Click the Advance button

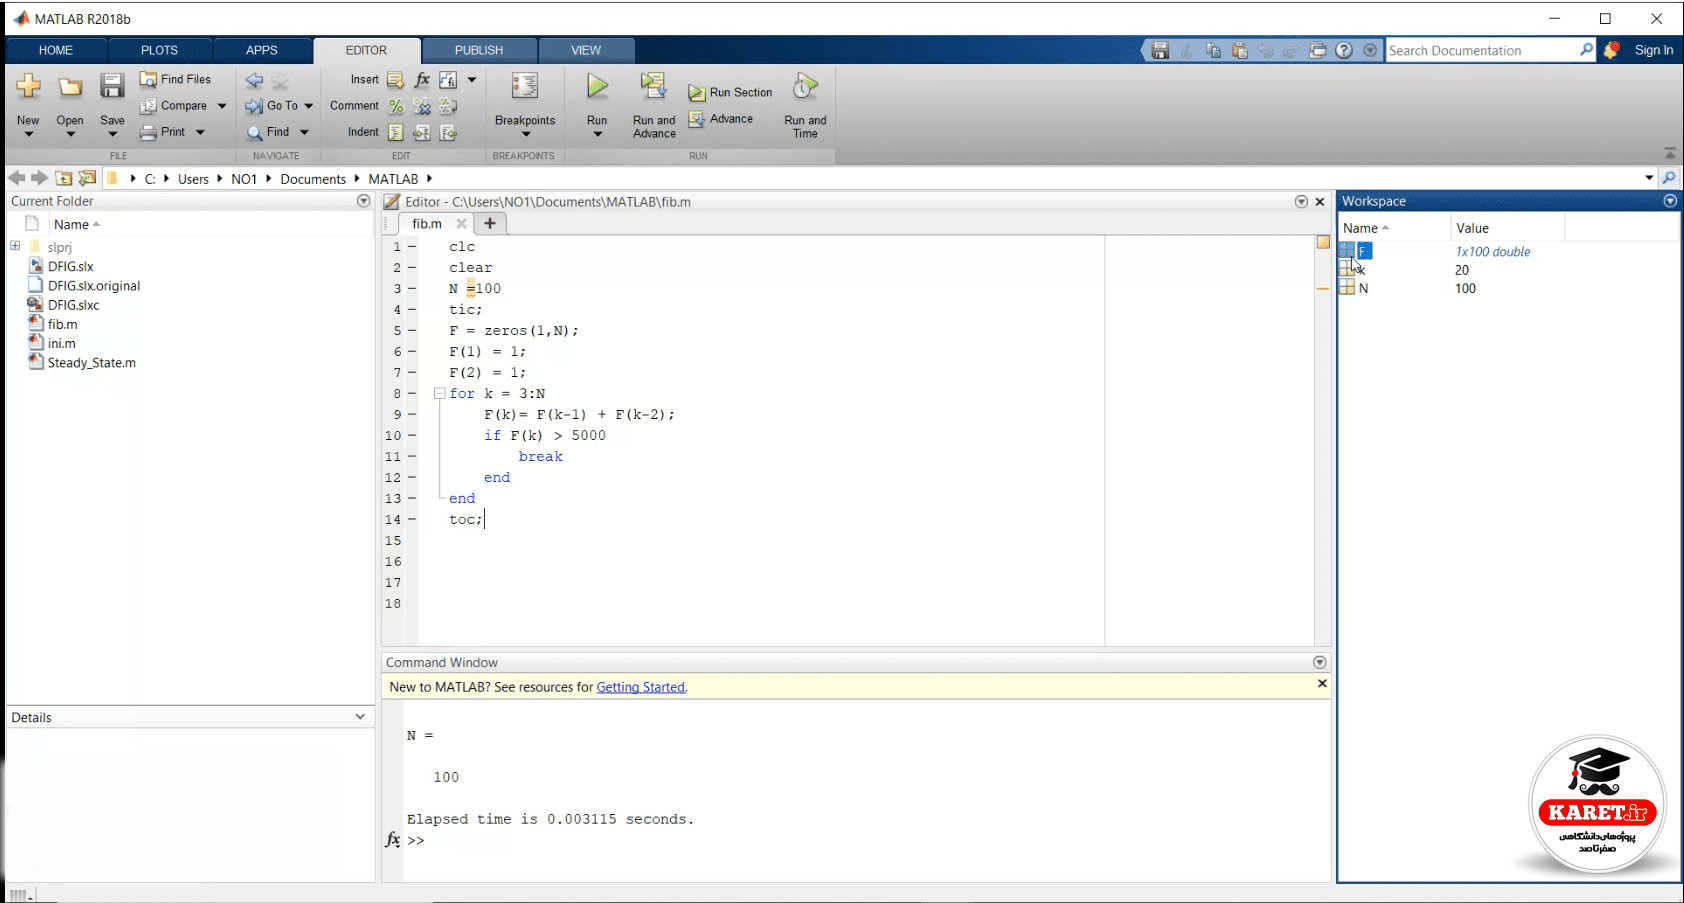[x=721, y=119]
